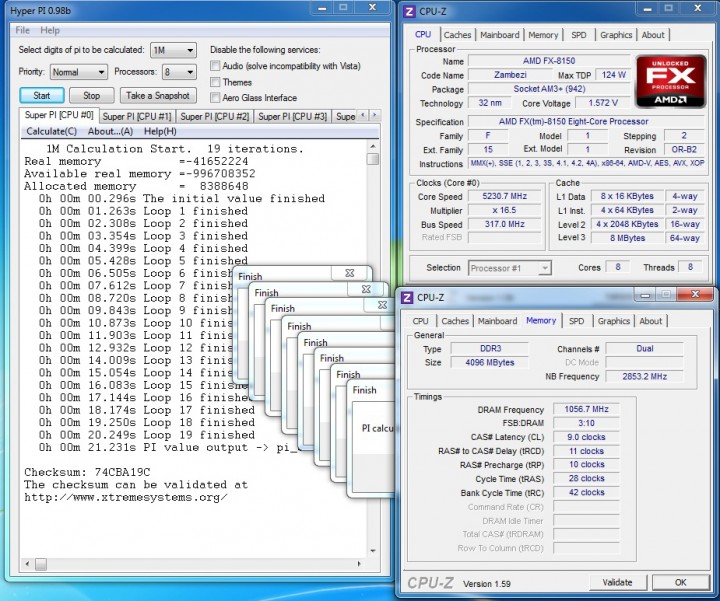Viewport: 720px width, 601px height.
Task: Select the About tab in the lower CPU-Z window
Action: 651,321
